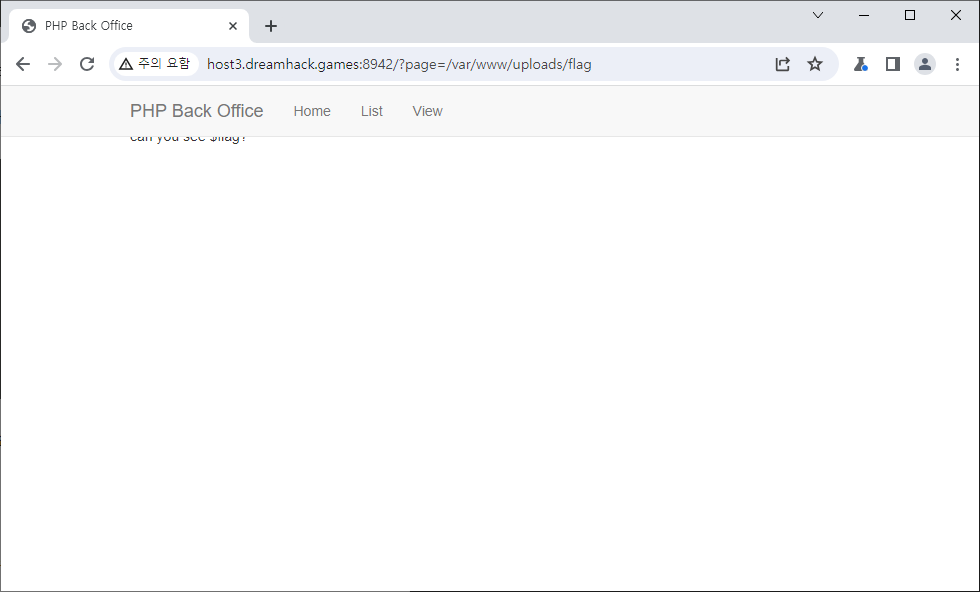Open the View nav item
The height and width of the screenshot is (592, 980).
point(427,111)
